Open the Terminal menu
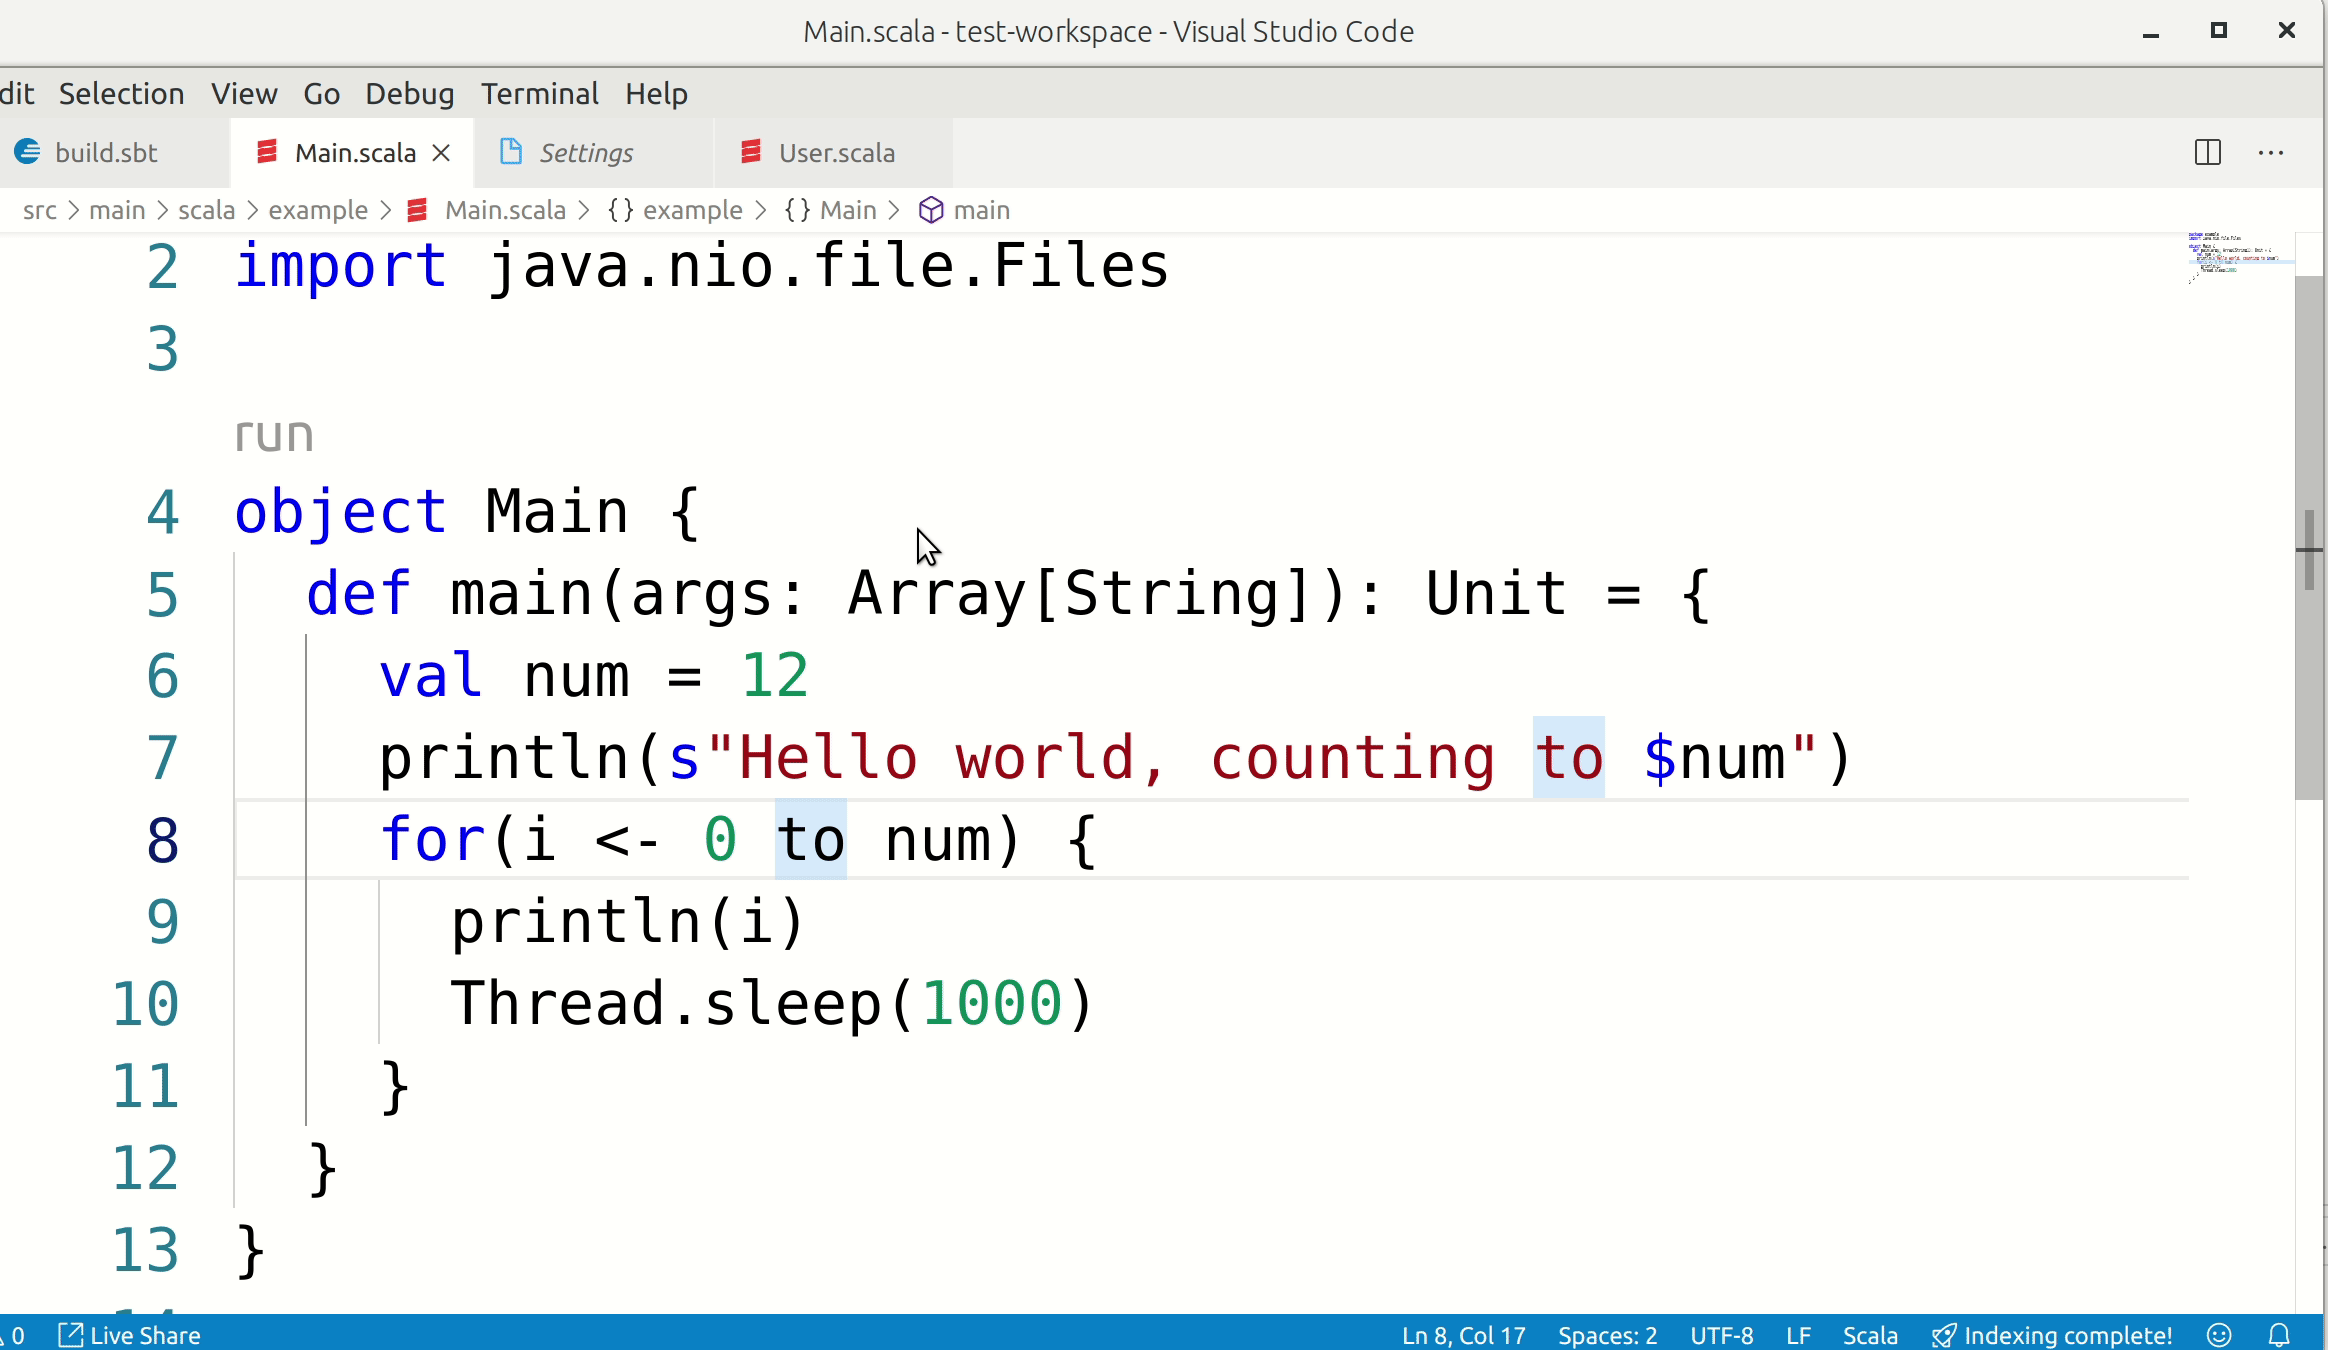Image resolution: width=2328 pixels, height=1350 pixels. pyautogui.click(x=539, y=94)
